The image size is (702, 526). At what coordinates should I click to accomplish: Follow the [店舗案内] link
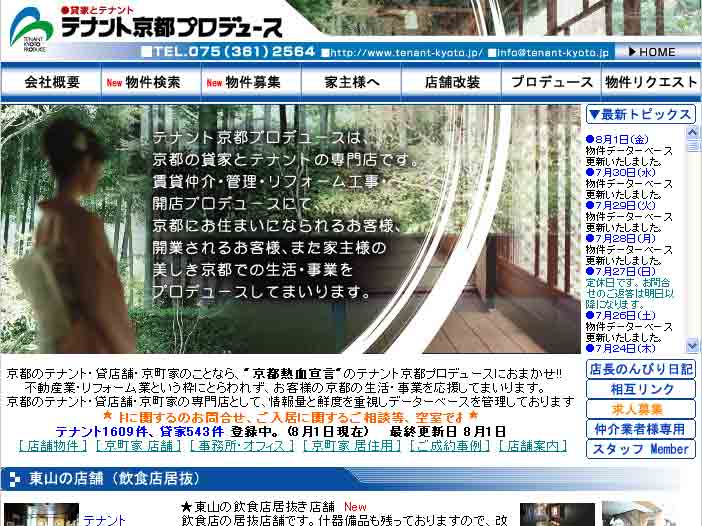[x=533, y=446]
